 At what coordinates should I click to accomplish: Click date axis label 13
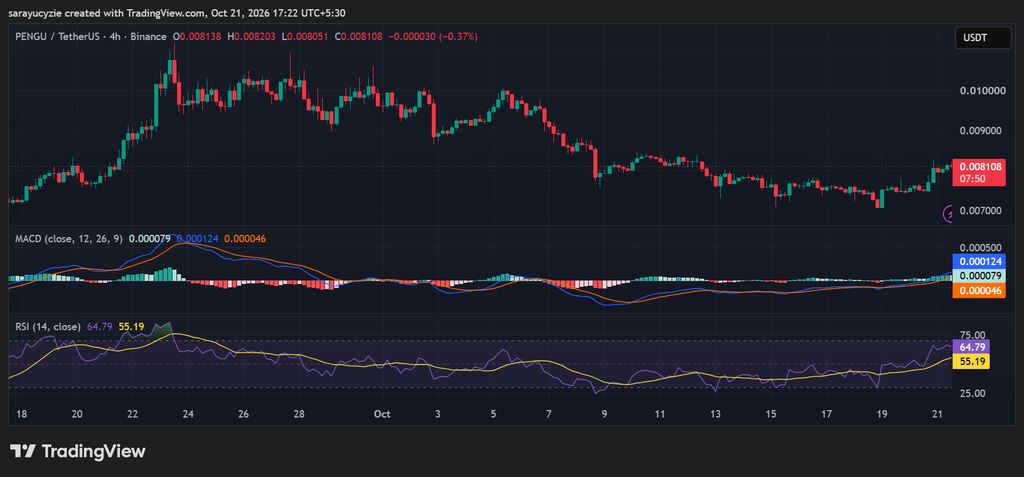coord(716,414)
